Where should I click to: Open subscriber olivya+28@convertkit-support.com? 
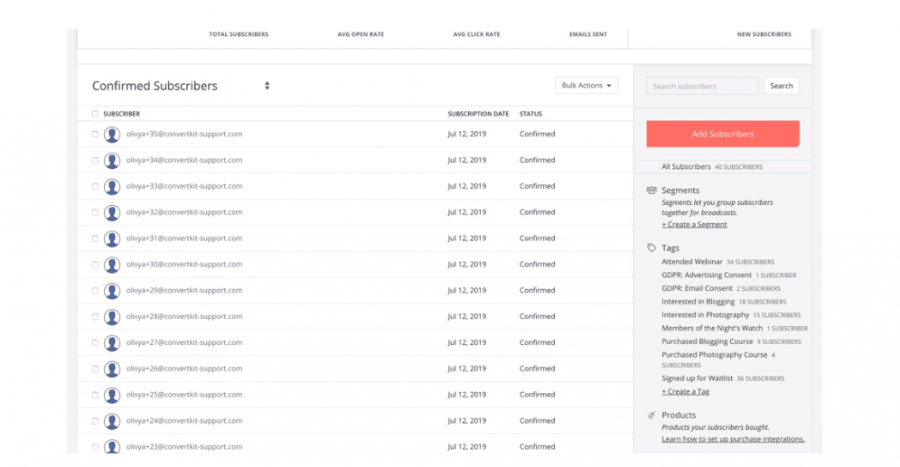[184, 317]
